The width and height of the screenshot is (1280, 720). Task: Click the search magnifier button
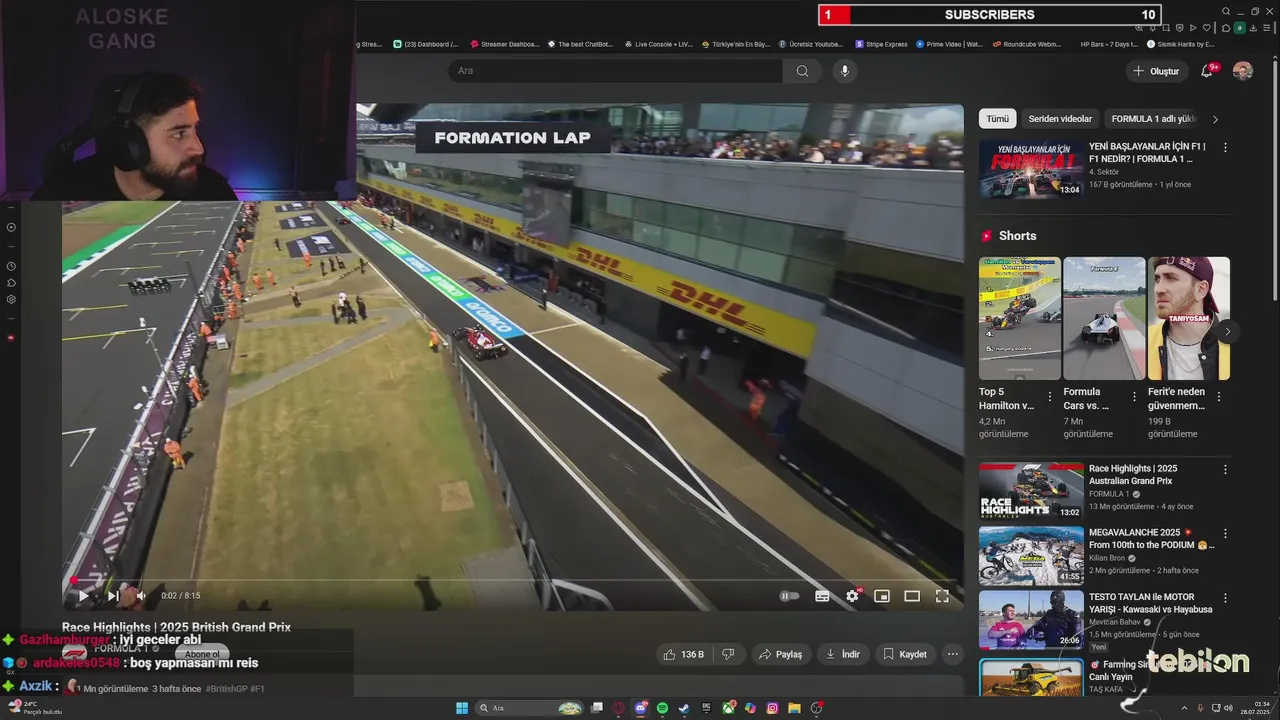tap(802, 71)
